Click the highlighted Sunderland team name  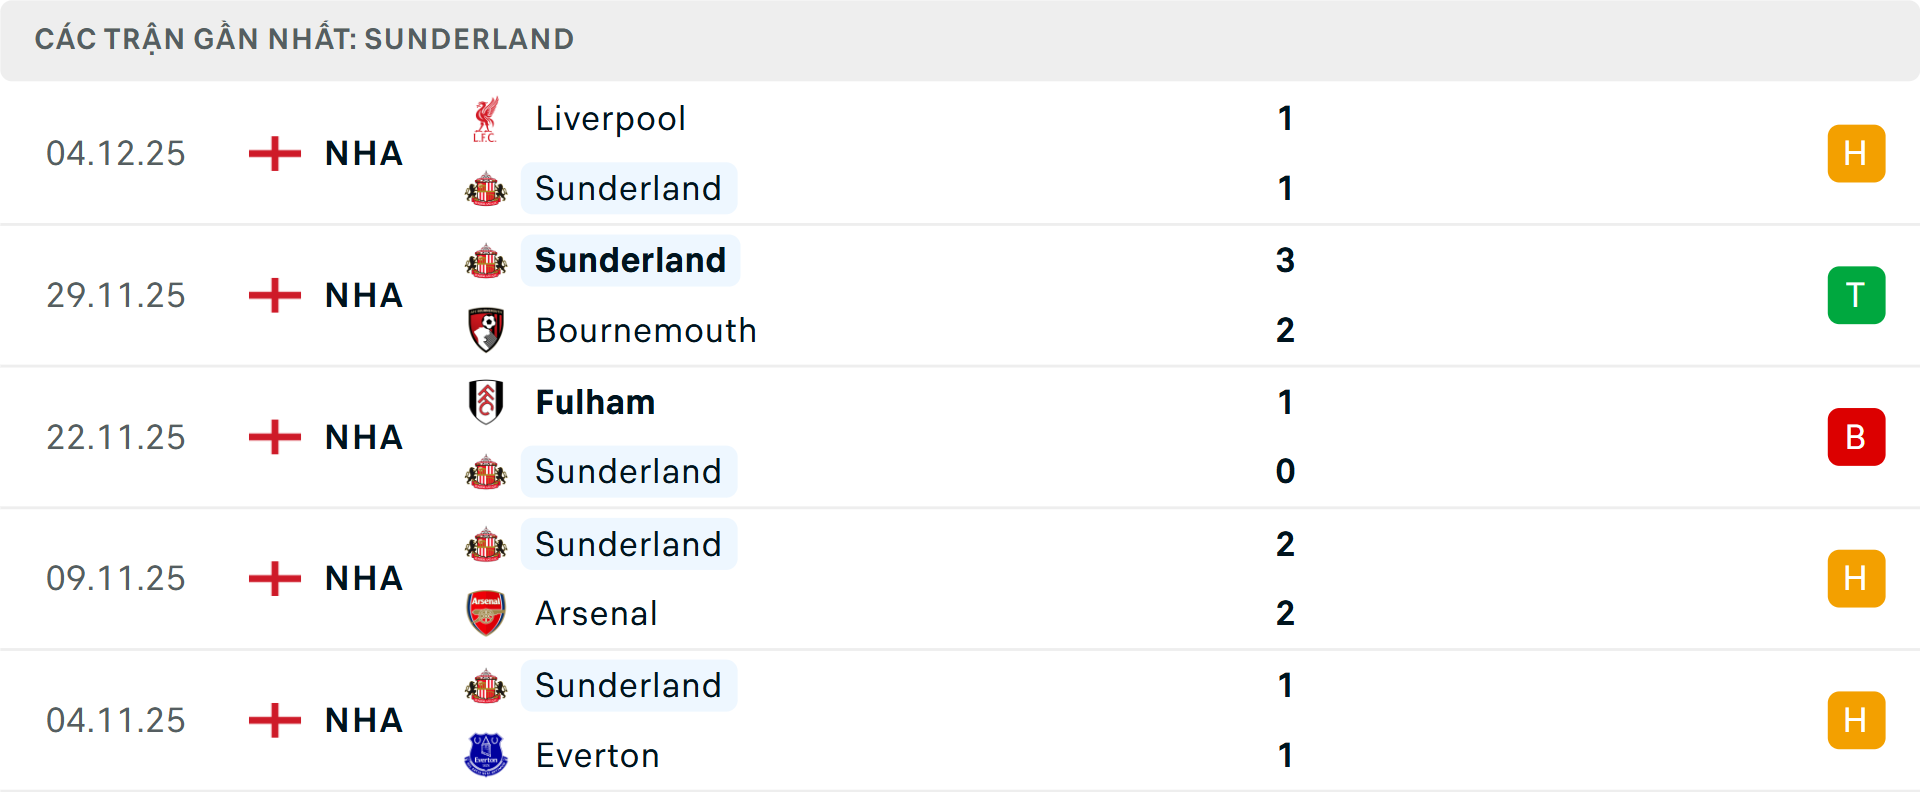point(630,260)
